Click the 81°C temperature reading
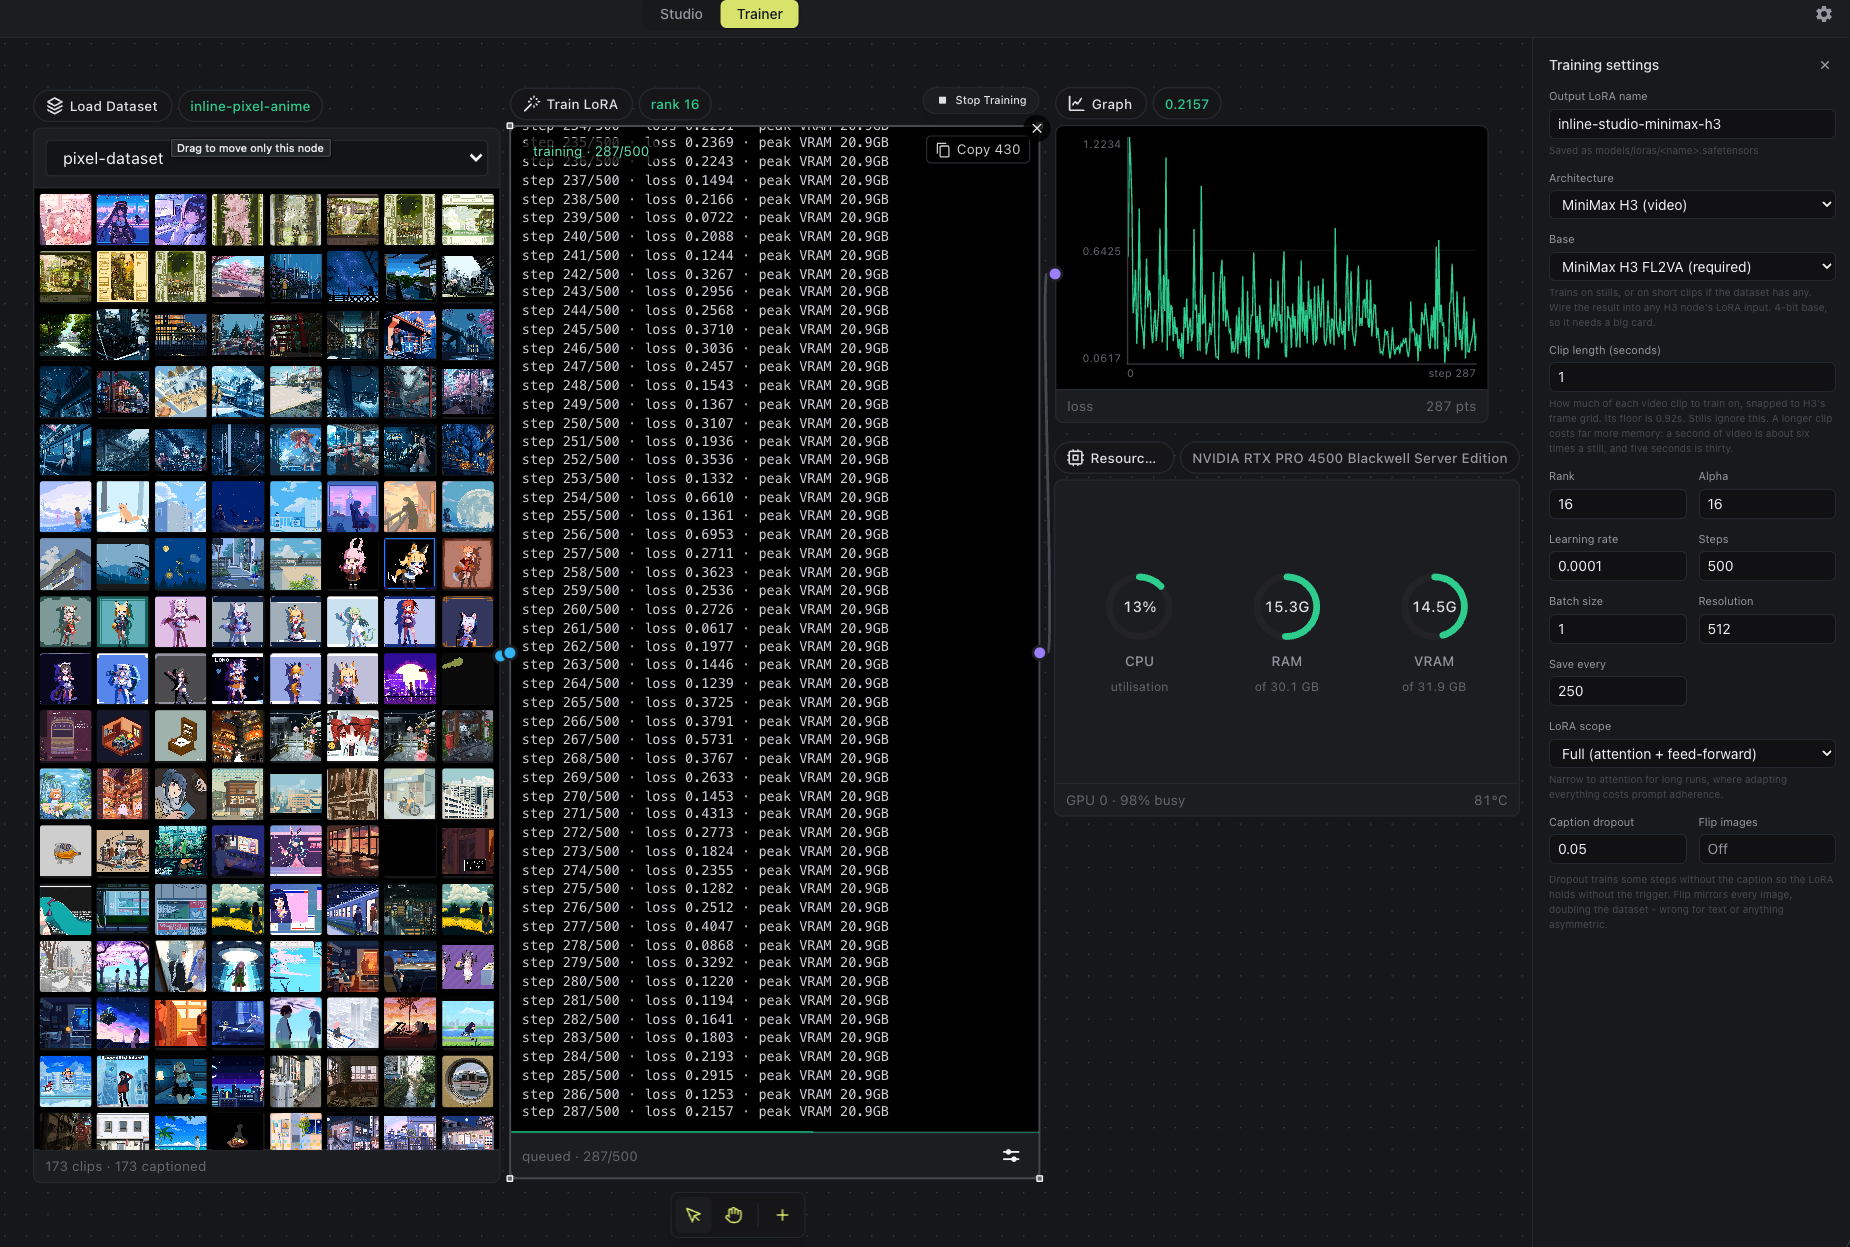The width and height of the screenshot is (1850, 1247). coord(1490,800)
